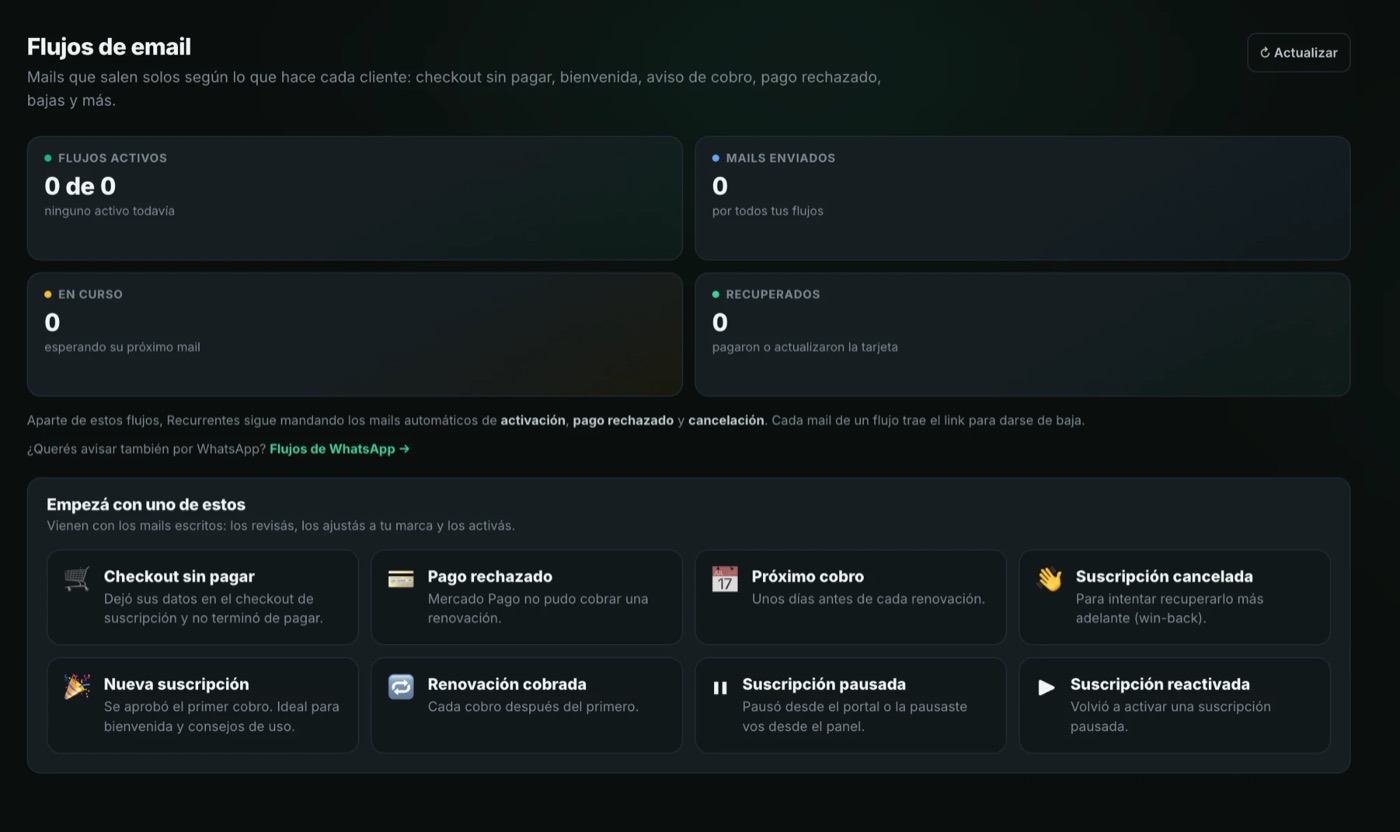The image size is (1400, 832).
Task: Choose the Checkout sin pagar template title
Action: [x=179, y=576]
